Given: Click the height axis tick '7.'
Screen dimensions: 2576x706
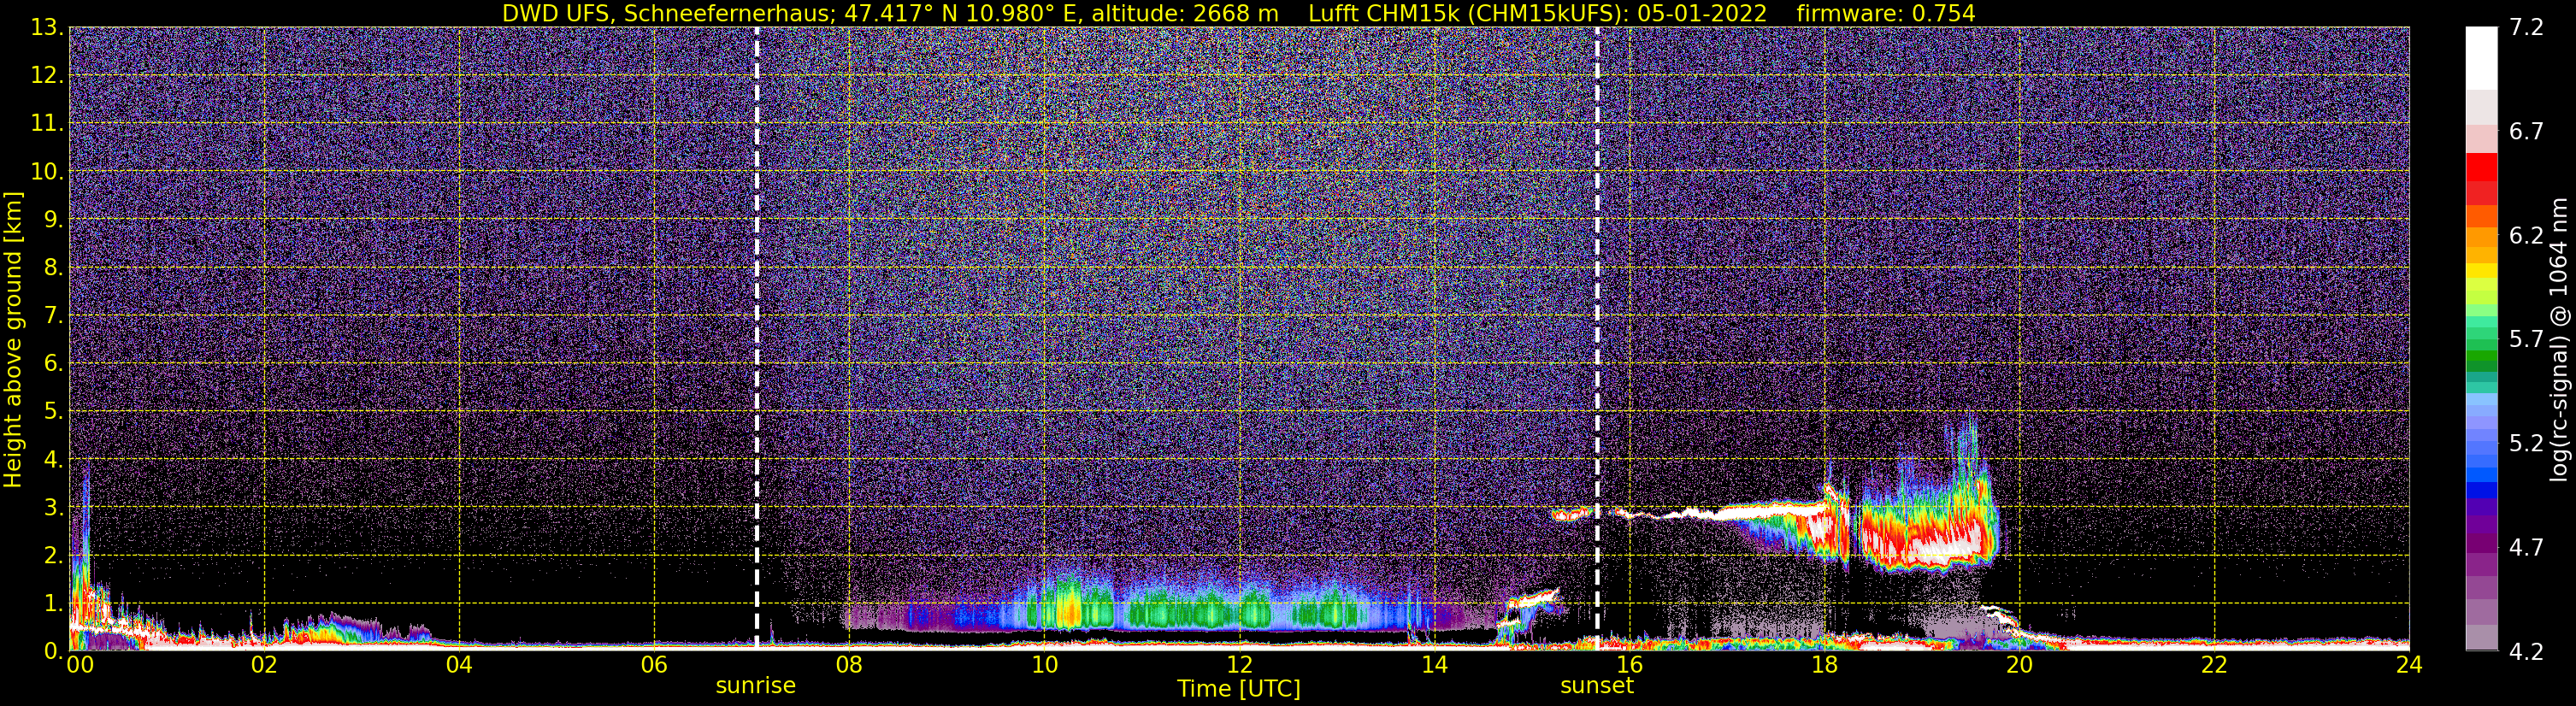Looking at the screenshot, I should [x=53, y=316].
